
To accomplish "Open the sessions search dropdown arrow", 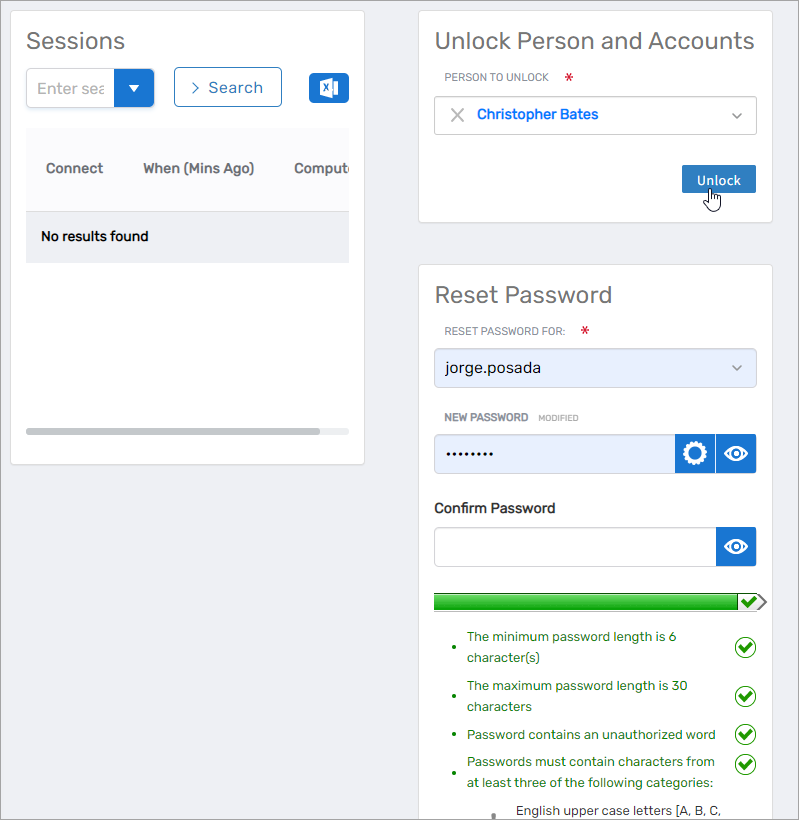I will pyautogui.click(x=133, y=87).
